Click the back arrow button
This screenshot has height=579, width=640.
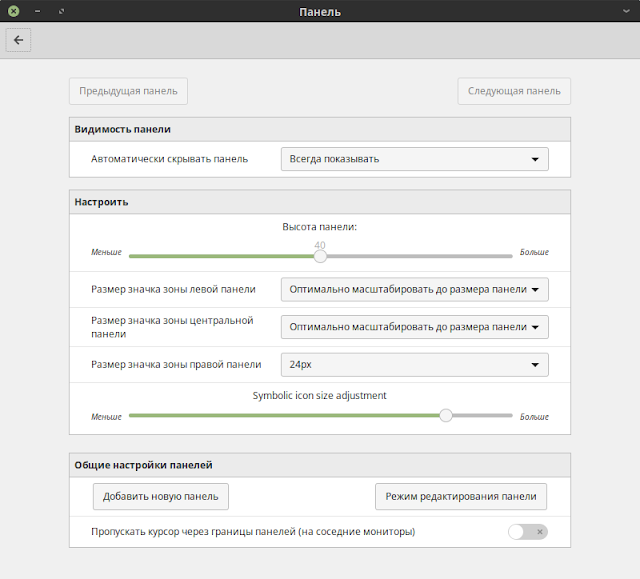click(x=18, y=40)
